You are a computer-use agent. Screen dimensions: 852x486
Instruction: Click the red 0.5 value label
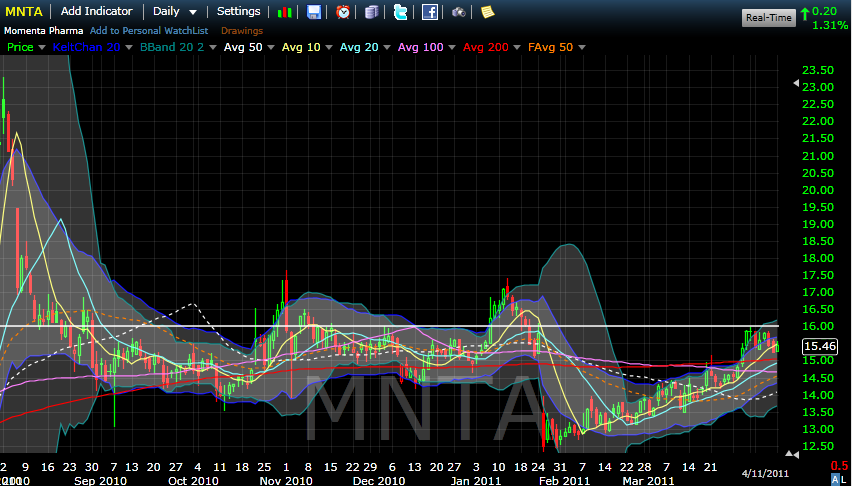840,466
